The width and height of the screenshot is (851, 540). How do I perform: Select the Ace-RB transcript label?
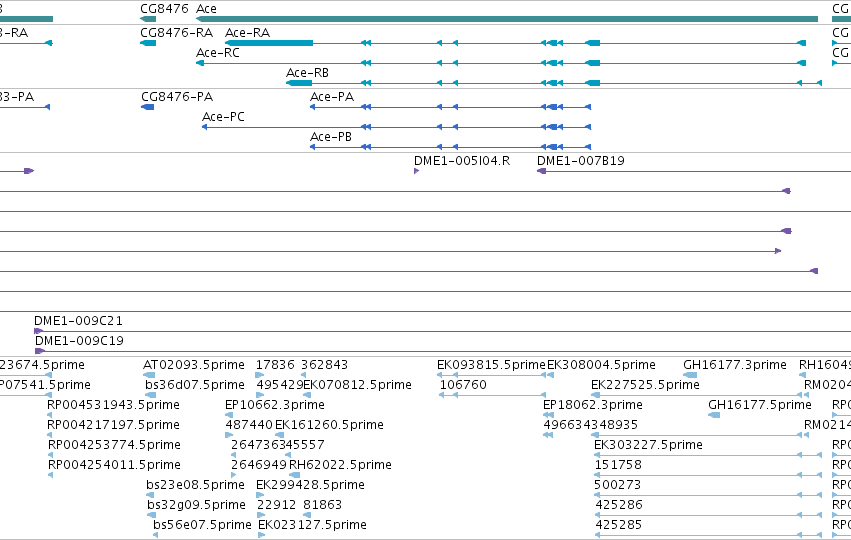tap(307, 73)
